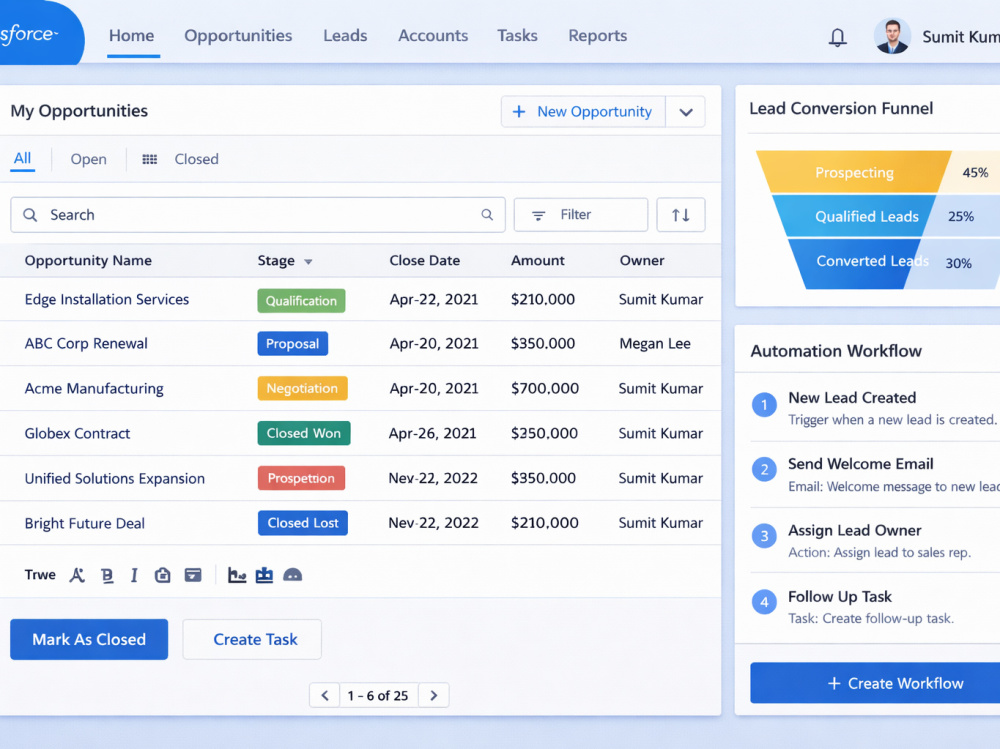
Task: Open ABC Corp Renewal opportunity
Action: pyautogui.click(x=86, y=343)
